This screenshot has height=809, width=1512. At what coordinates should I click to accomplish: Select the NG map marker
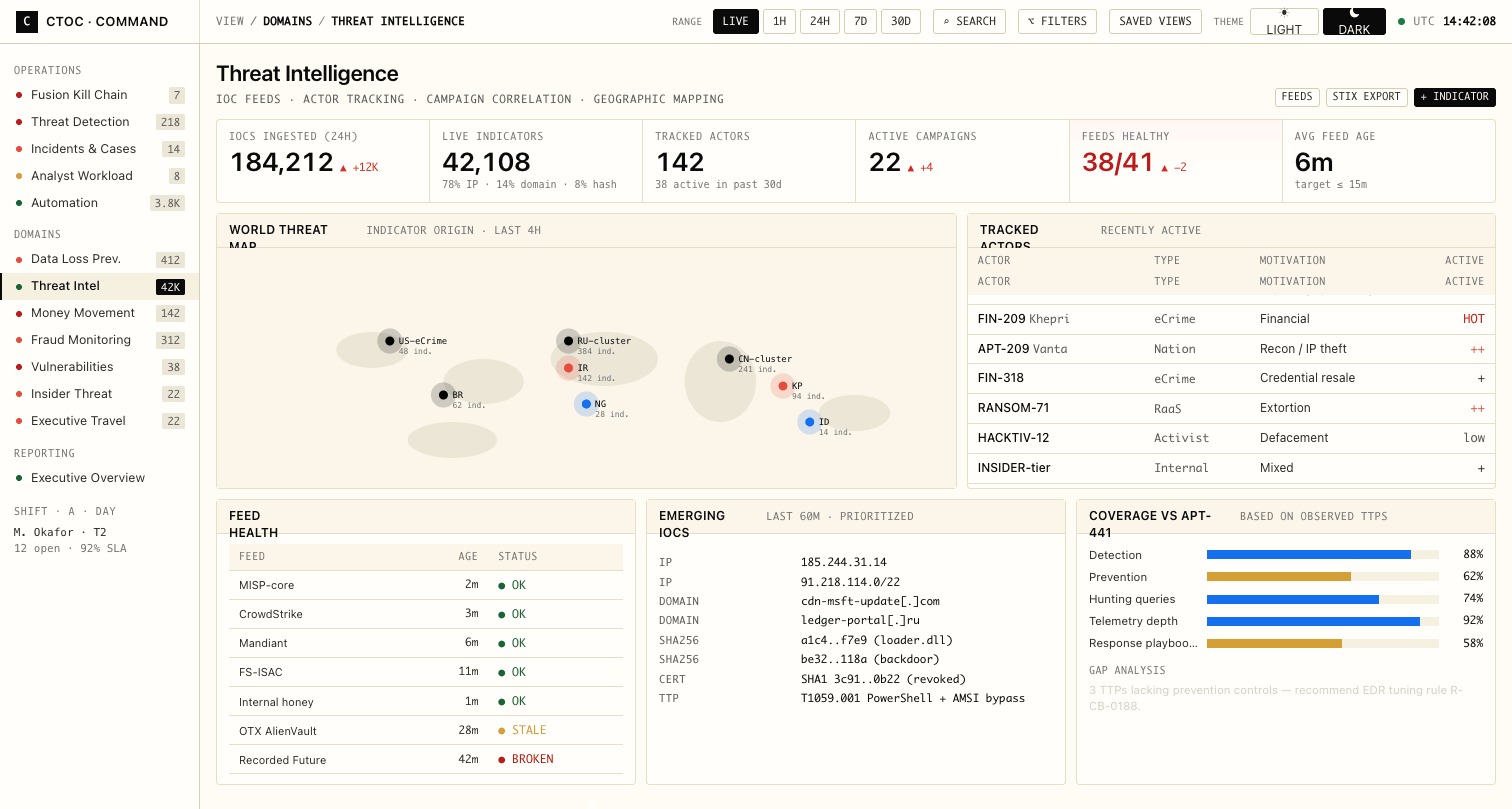[x=586, y=404]
